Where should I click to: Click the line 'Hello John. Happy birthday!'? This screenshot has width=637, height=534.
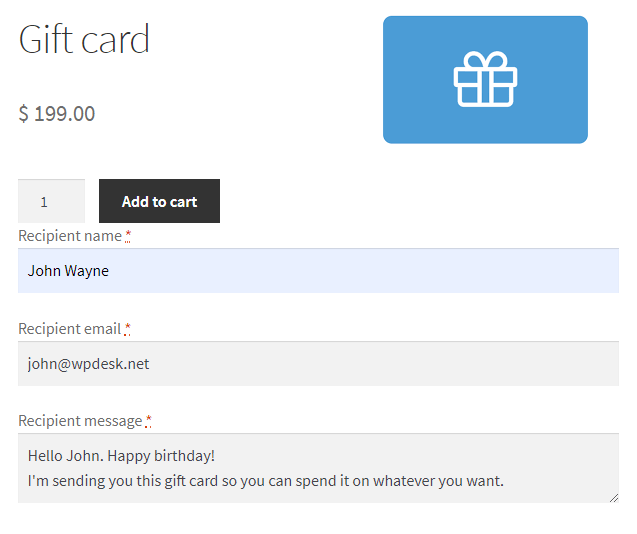click(x=121, y=456)
